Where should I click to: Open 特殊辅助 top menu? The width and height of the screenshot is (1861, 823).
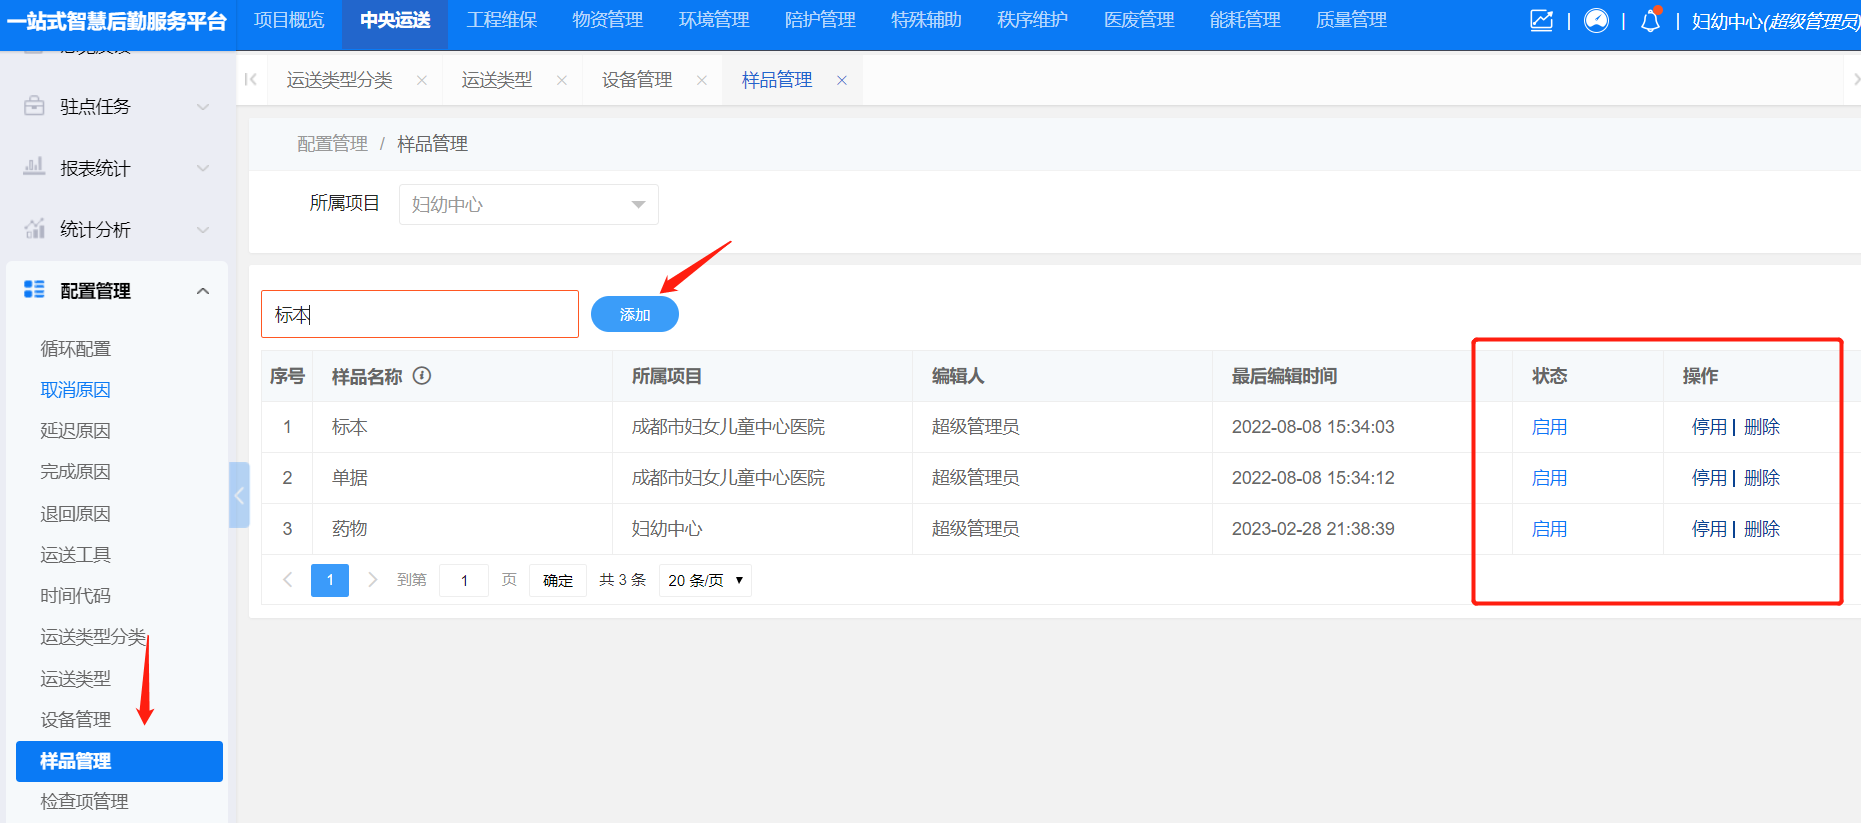pos(926,20)
